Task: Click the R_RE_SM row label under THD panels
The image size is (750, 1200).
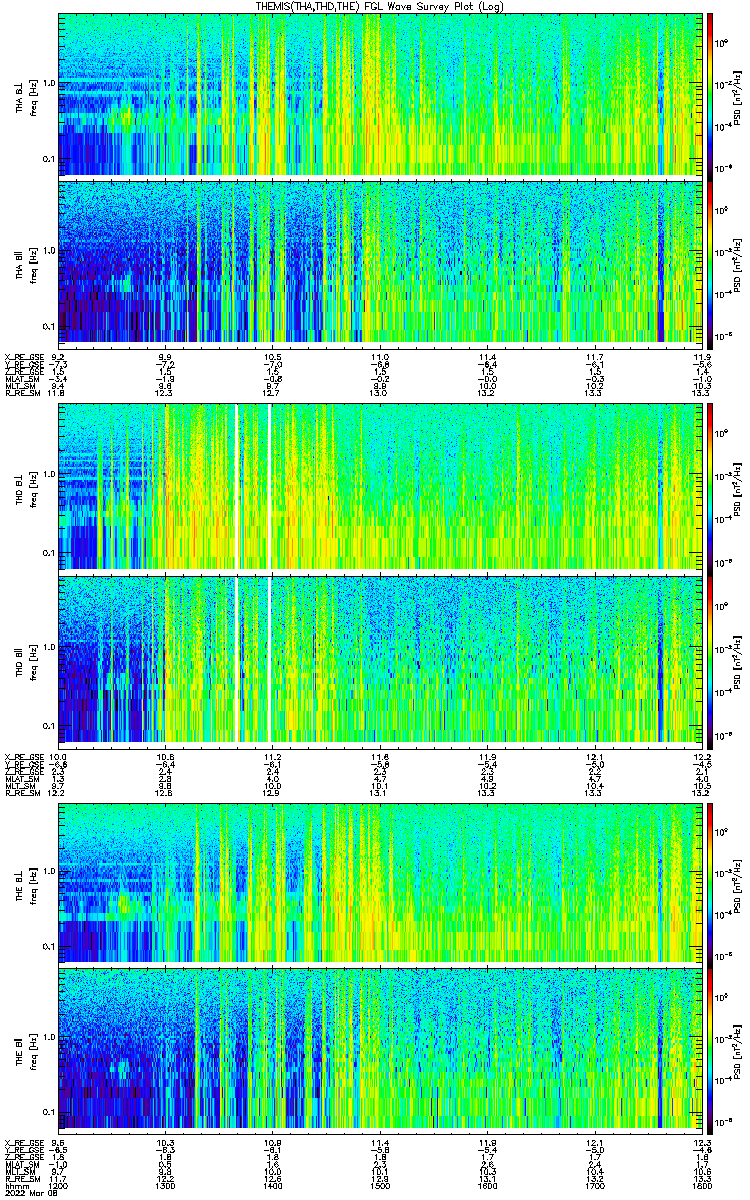Action: pyautogui.click(x=24, y=791)
